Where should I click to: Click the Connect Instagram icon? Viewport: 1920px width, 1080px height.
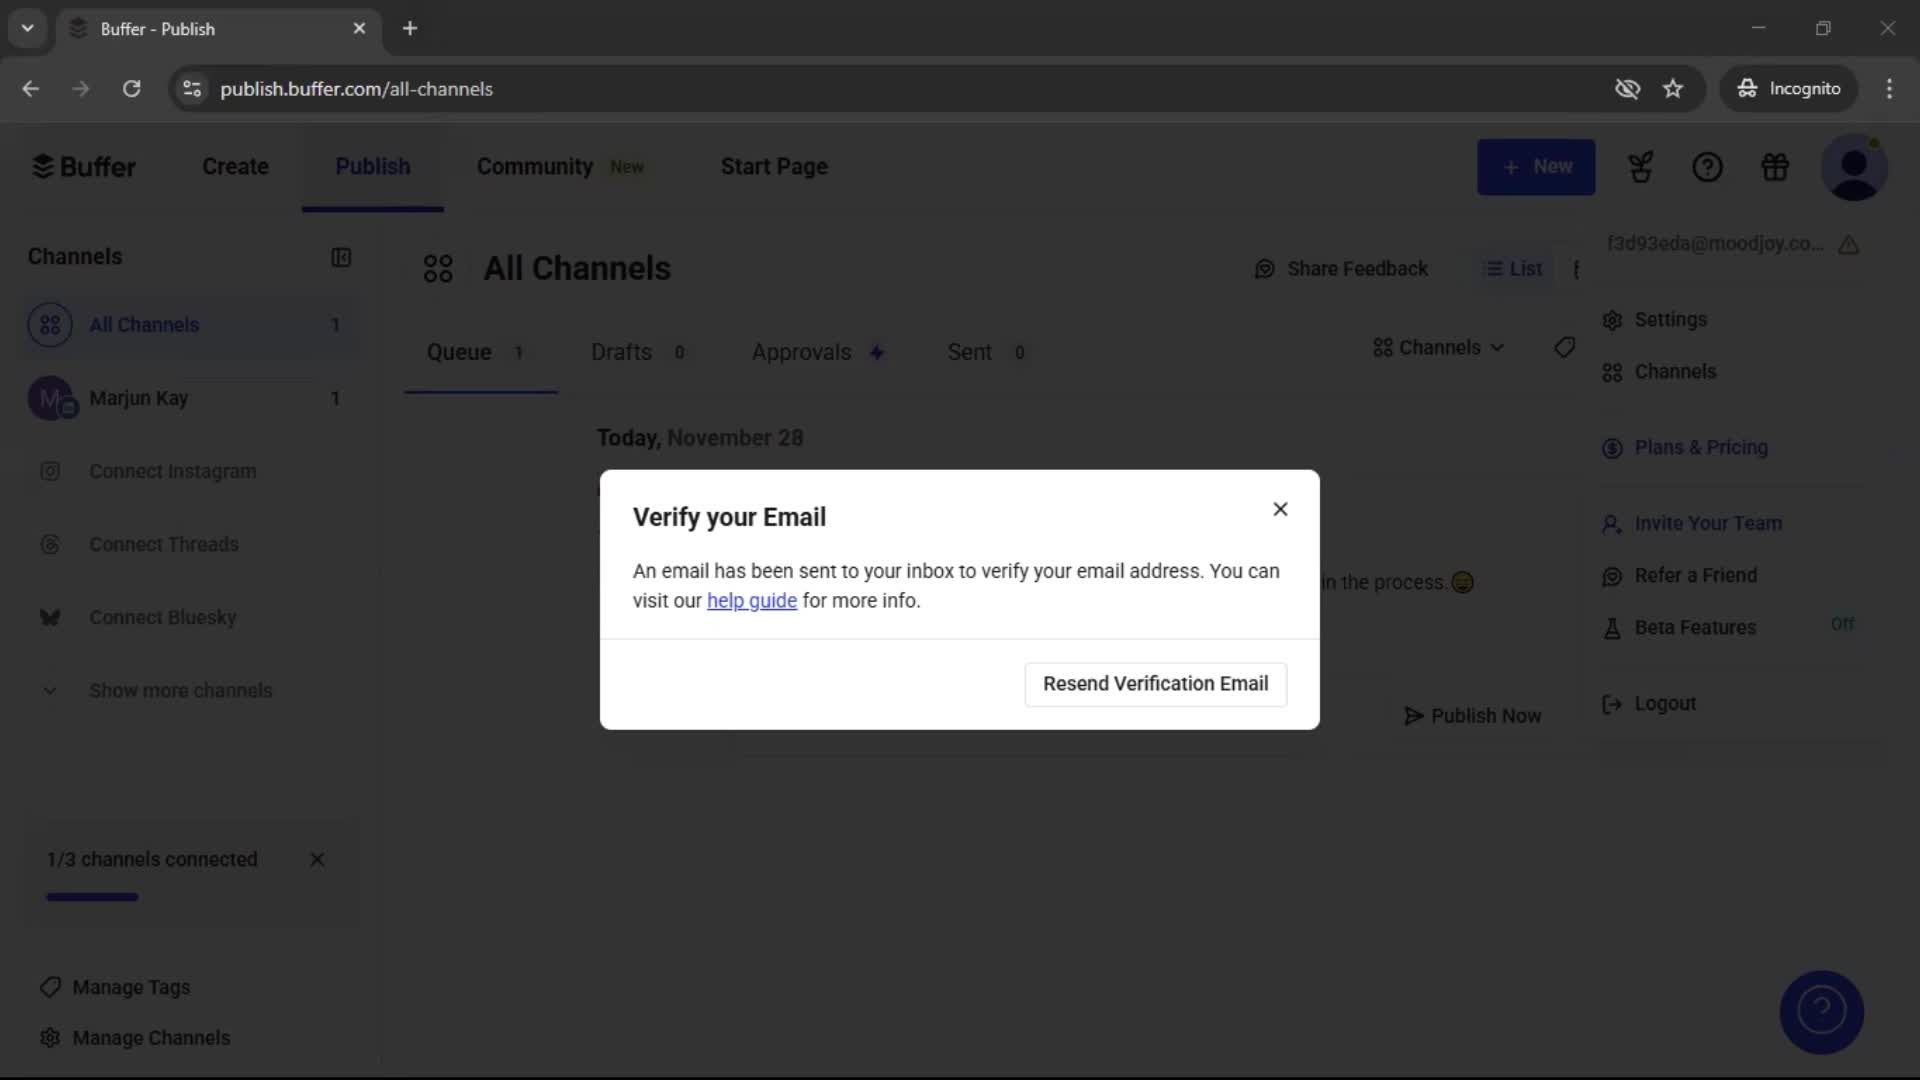(50, 471)
